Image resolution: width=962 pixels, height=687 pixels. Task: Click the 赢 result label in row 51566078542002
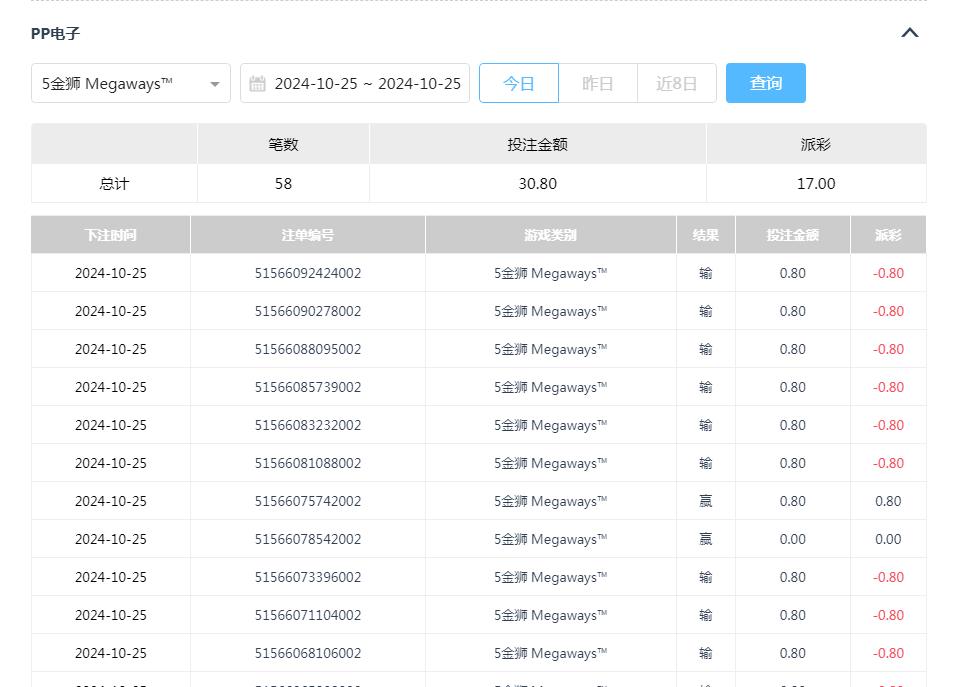[705, 539]
